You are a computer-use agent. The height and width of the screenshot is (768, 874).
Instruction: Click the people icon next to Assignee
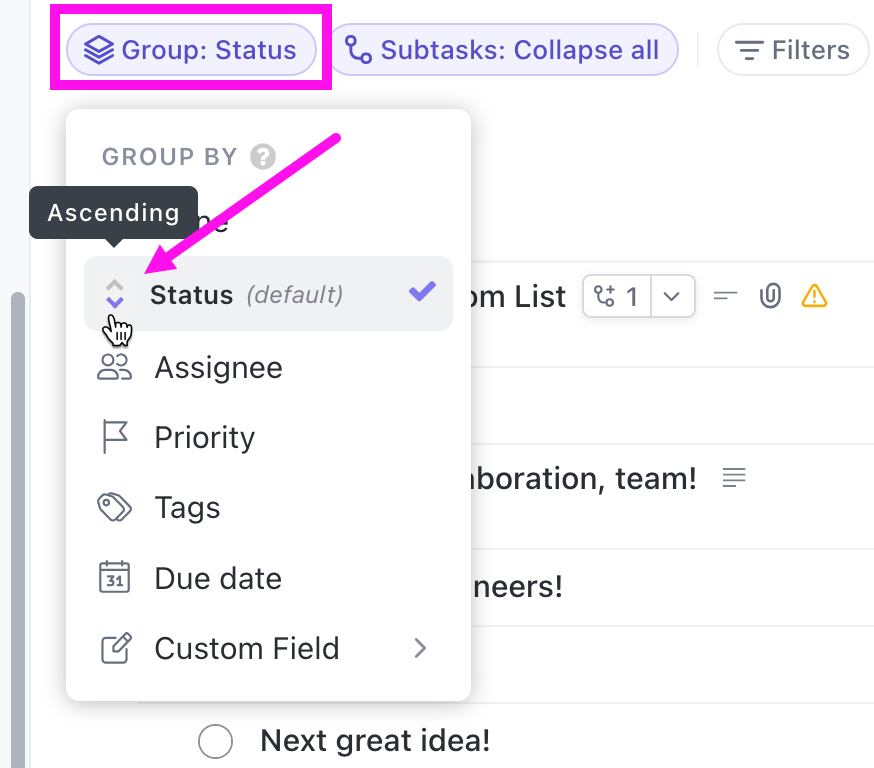tap(114, 367)
